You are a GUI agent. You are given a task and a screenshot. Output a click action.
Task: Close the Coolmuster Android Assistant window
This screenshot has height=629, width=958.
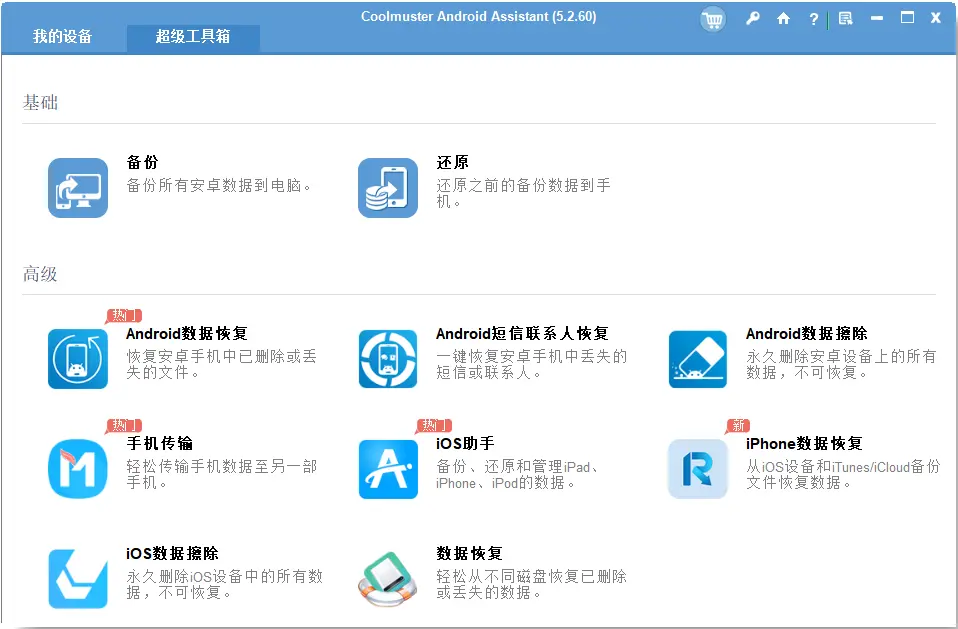coord(935,18)
